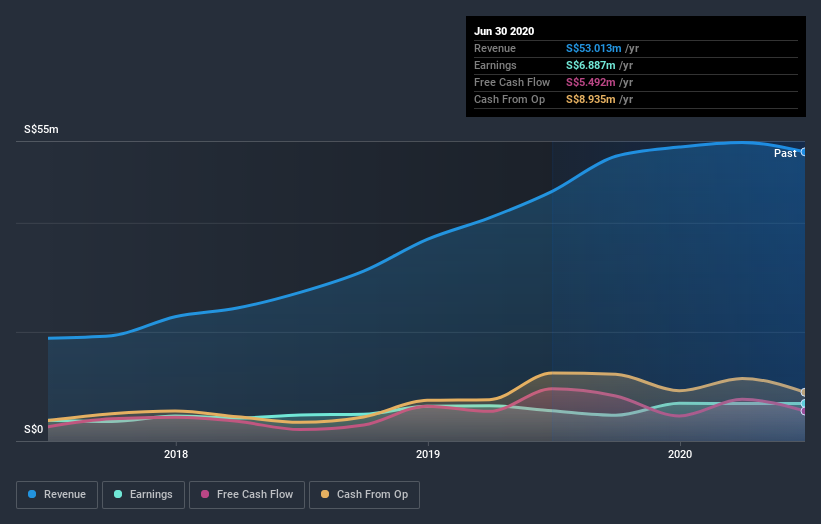Screen dimensions: 821x524
Task: Click the Free Cash Flow tooltip label
Action: tap(512, 82)
